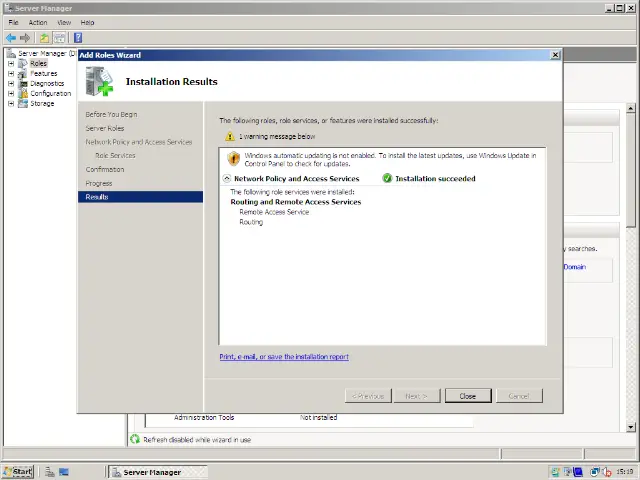
Task: Expand the Diagnostics tree node
Action: (11, 84)
